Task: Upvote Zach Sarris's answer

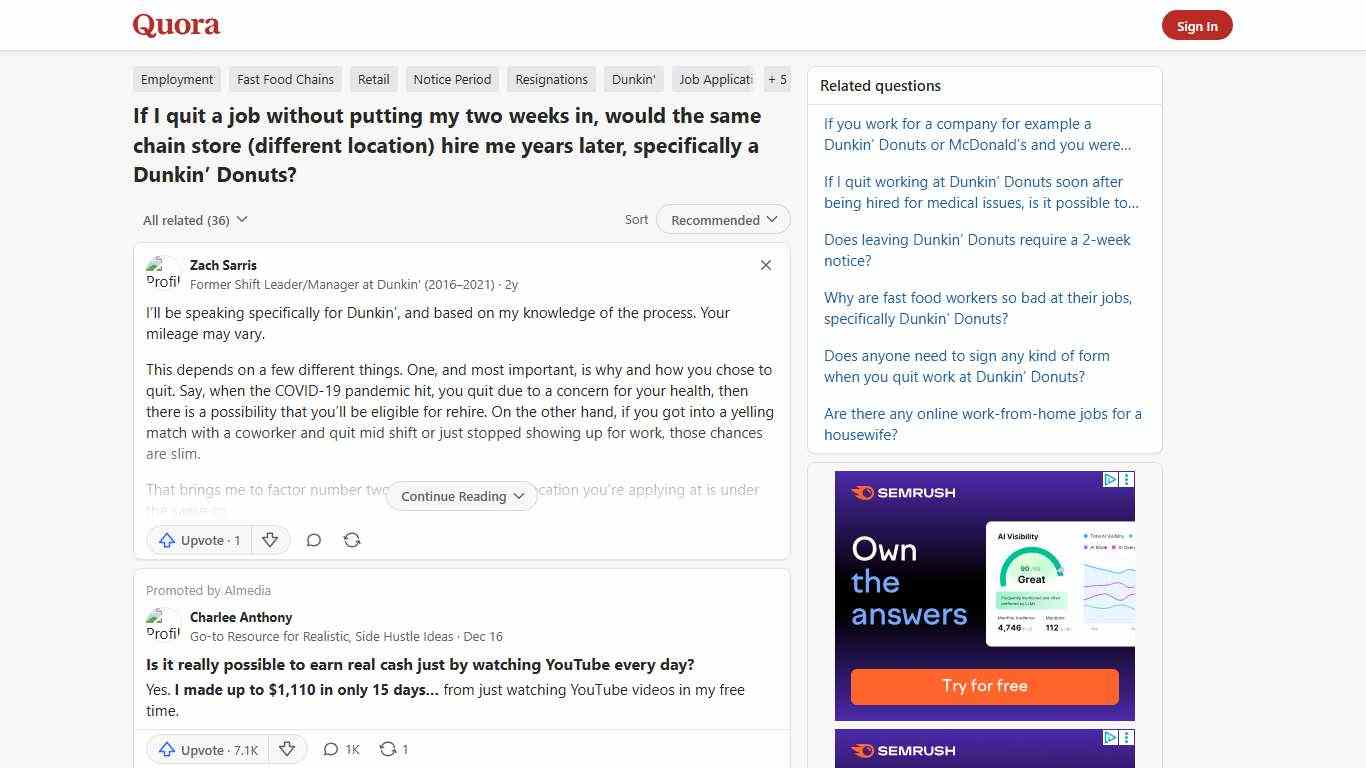Action: (198, 540)
